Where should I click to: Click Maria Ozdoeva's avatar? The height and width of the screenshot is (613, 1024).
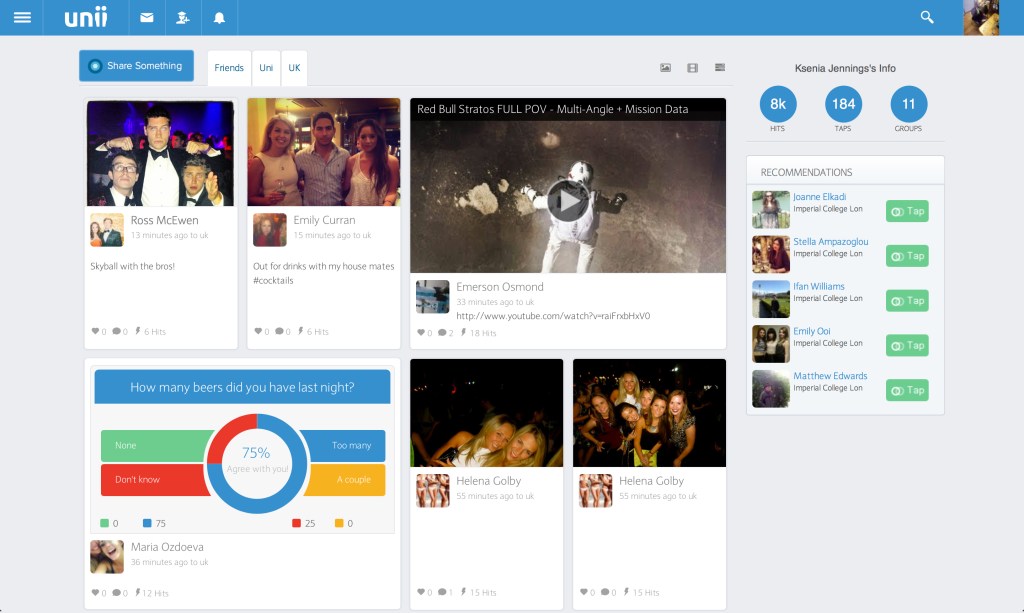pyautogui.click(x=107, y=557)
